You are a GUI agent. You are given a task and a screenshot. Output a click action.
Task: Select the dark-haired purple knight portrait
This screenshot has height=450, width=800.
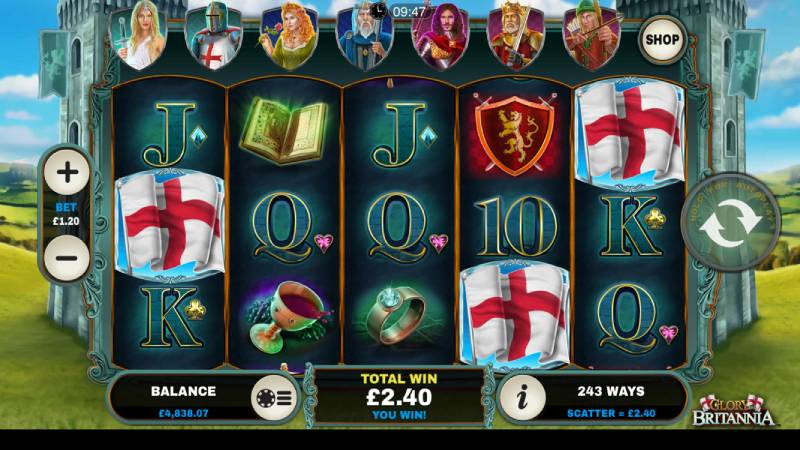tap(440, 38)
